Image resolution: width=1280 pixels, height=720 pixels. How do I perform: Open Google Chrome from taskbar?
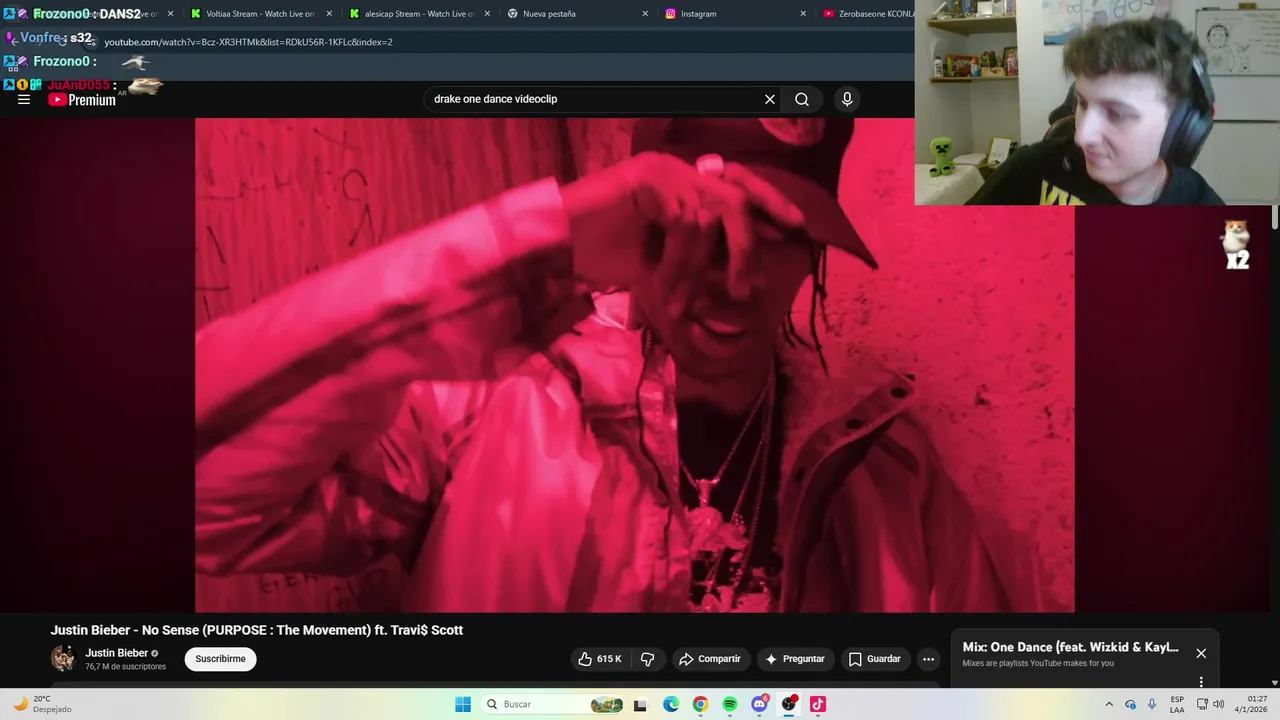[x=700, y=704]
